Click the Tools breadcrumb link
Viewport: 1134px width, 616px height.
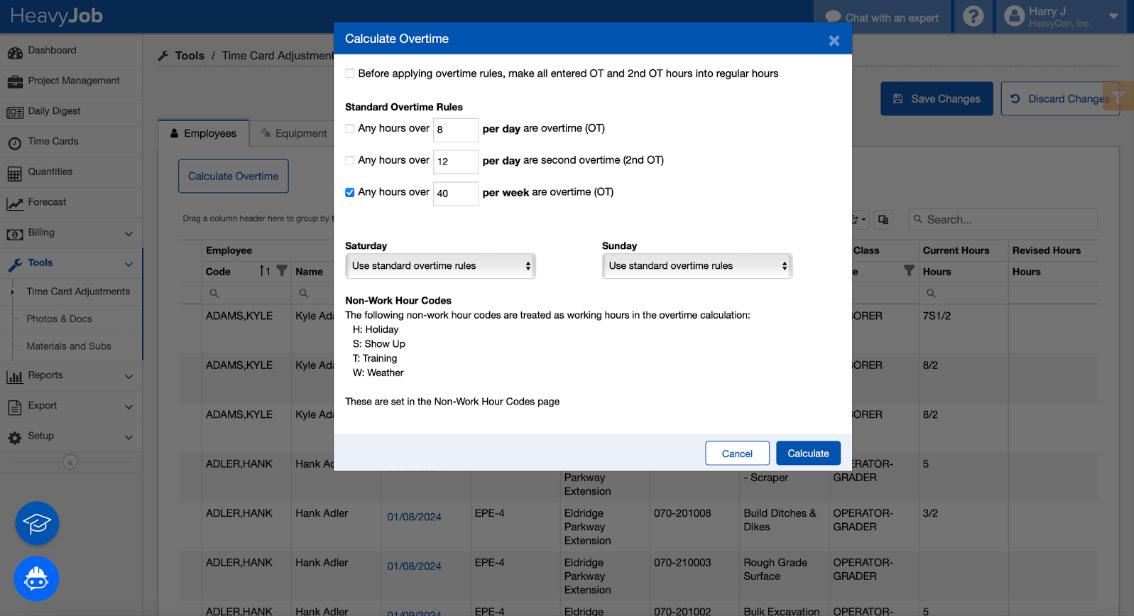point(189,56)
